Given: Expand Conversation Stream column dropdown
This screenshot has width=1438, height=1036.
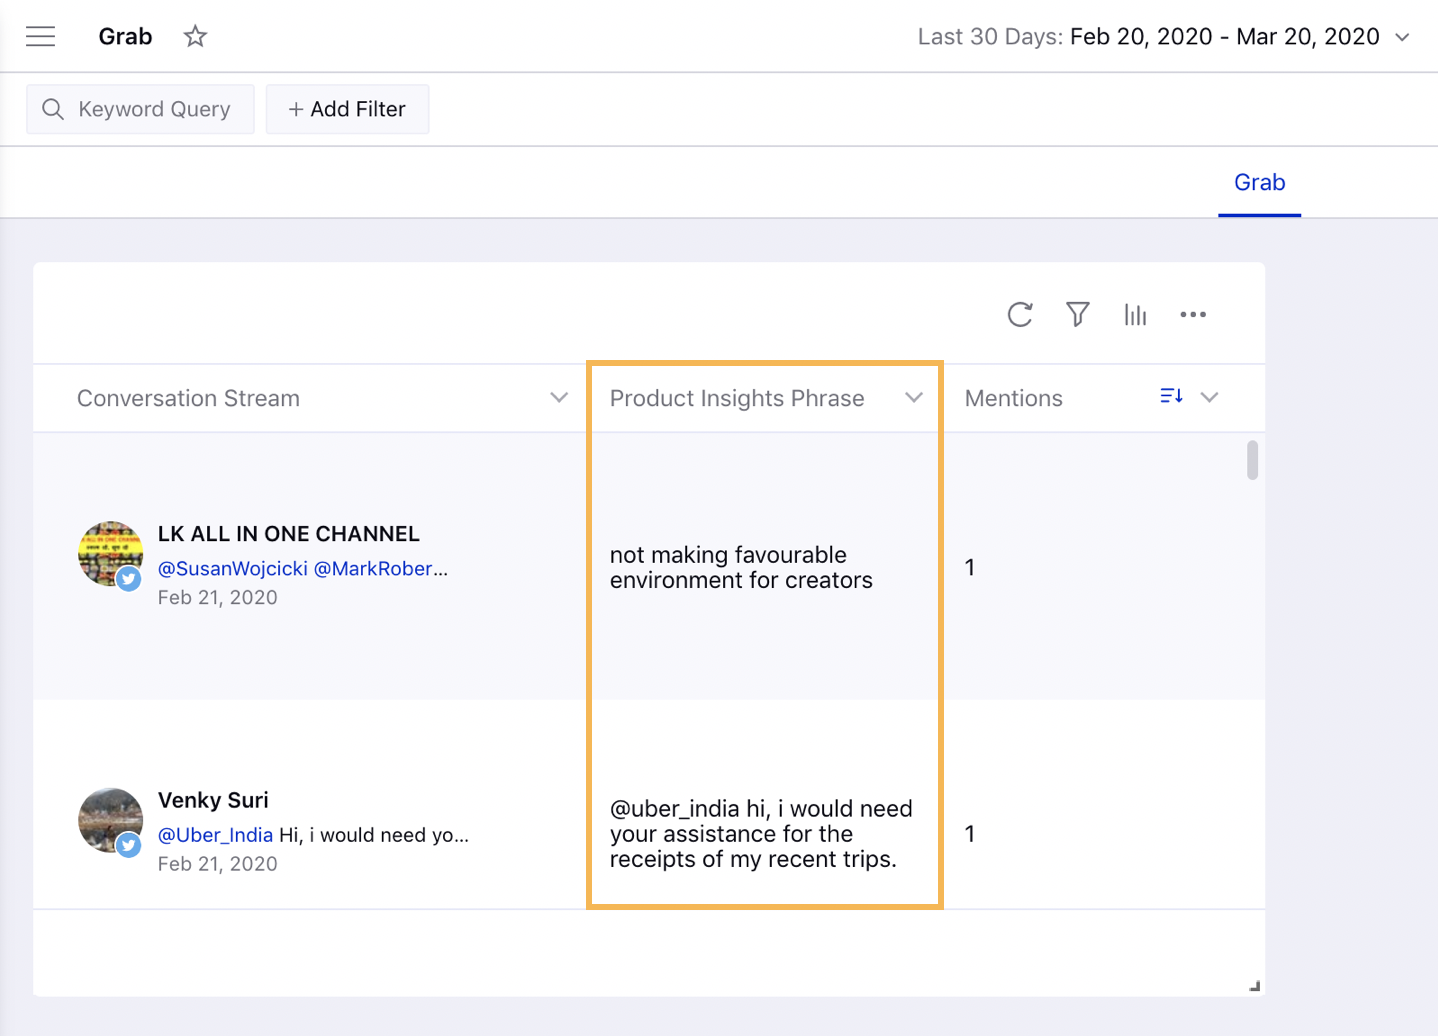Looking at the screenshot, I should [x=559, y=398].
